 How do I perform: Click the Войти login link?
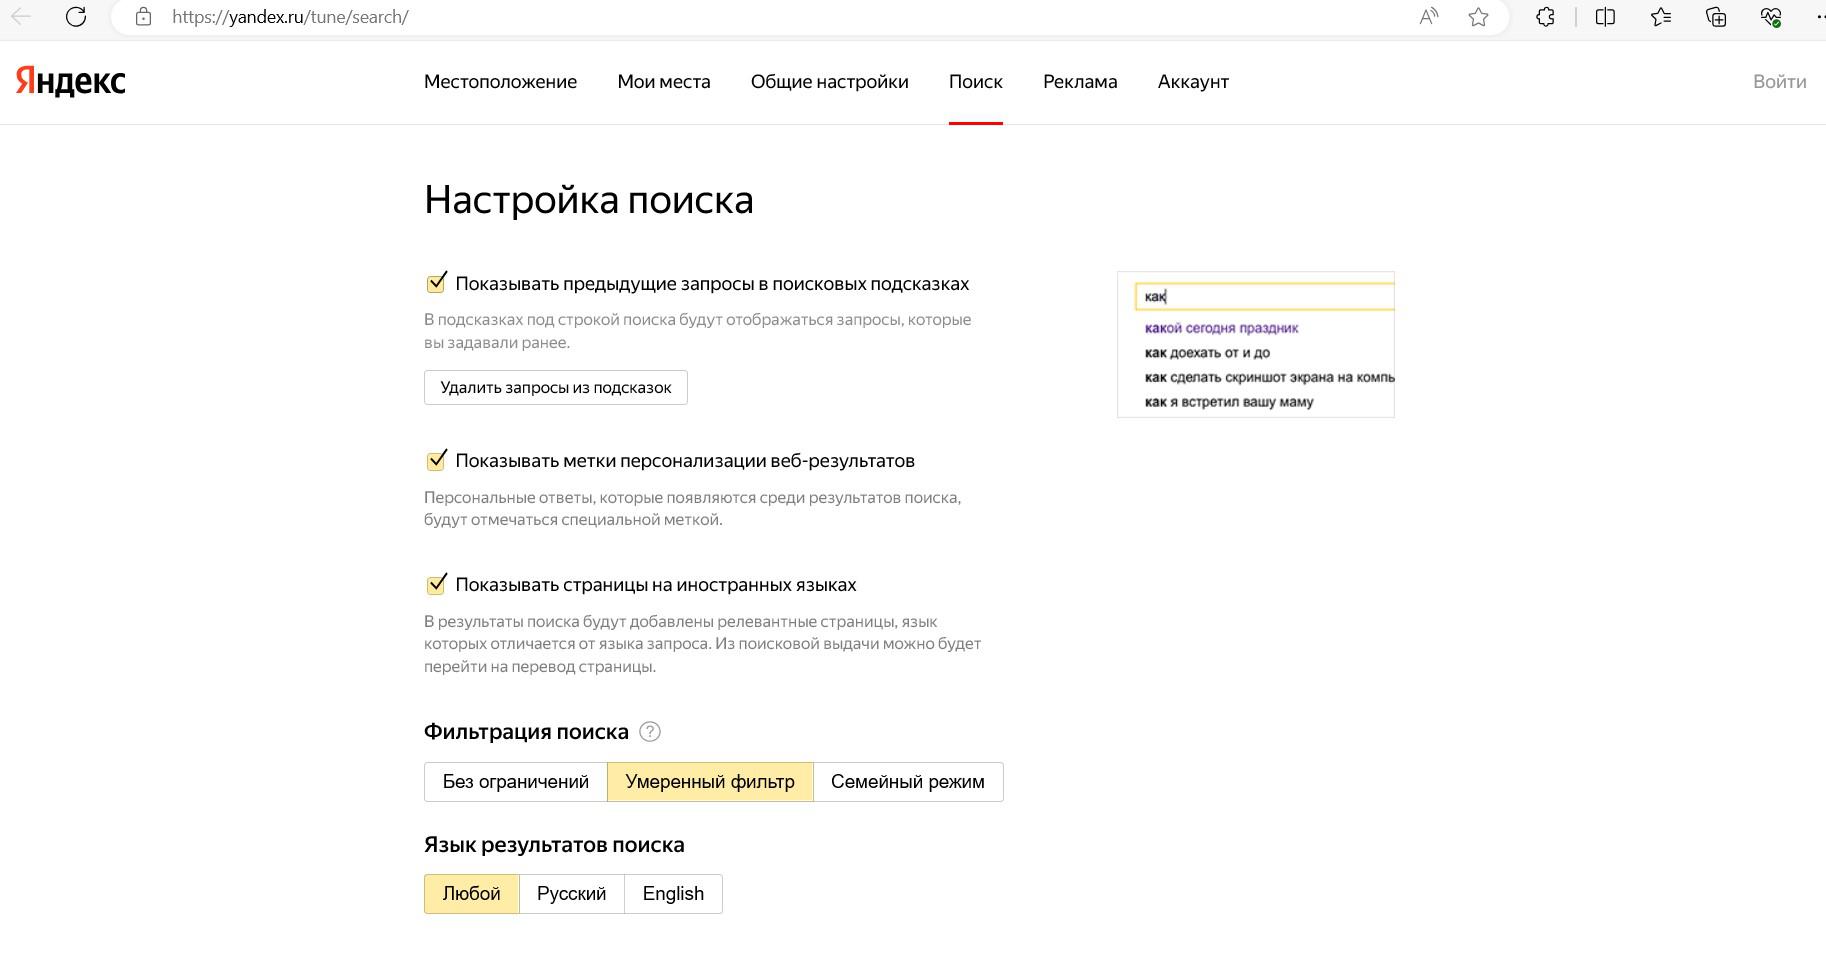[1779, 82]
